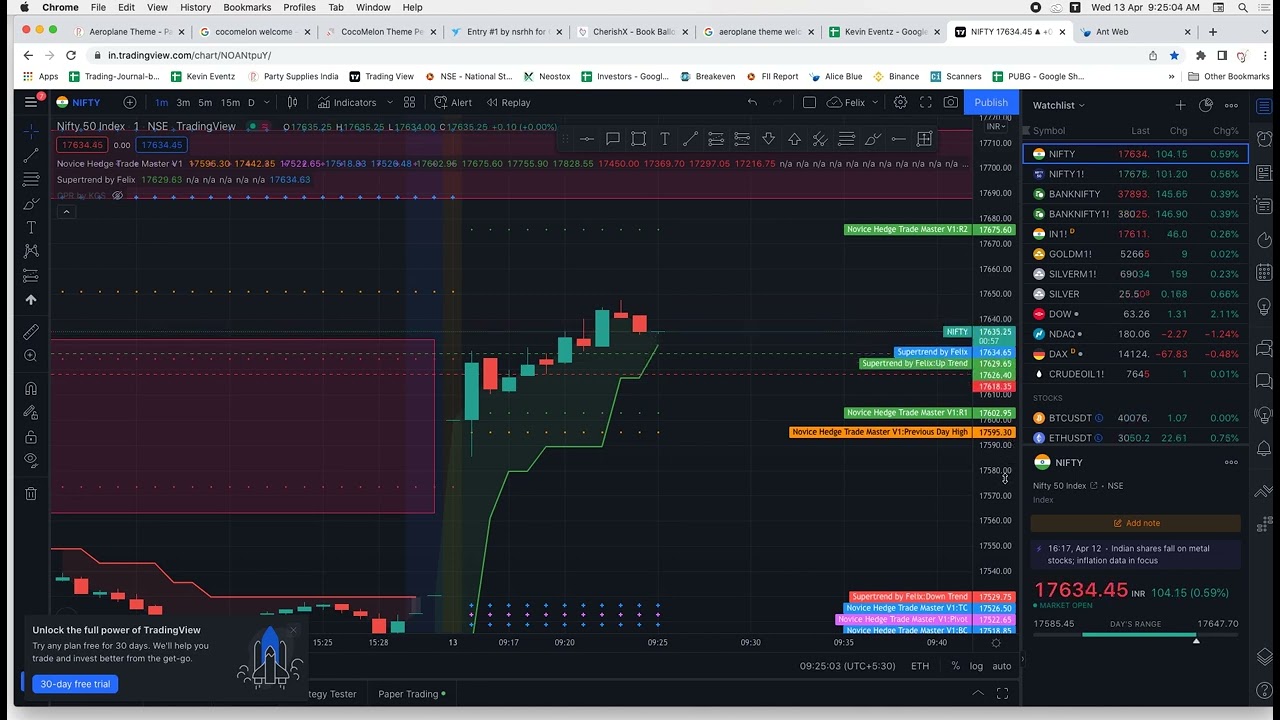The width and height of the screenshot is (1280, 720).
Task: Select the arrow up icon tool
Action: coord(31,300)
